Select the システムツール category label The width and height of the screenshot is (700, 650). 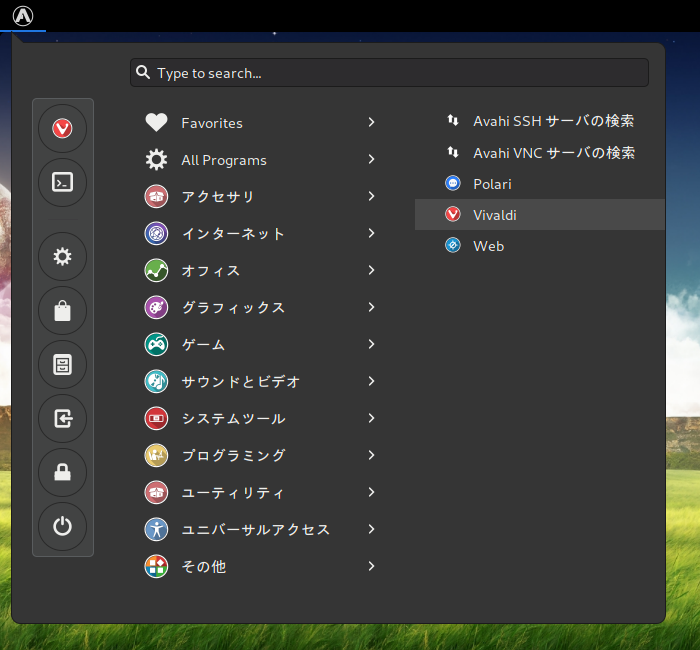pos(233,419)
